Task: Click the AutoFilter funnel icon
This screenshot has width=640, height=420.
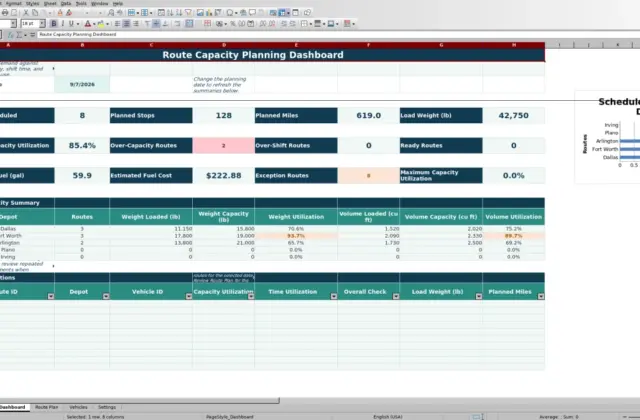Action: (x=188, y=13)
